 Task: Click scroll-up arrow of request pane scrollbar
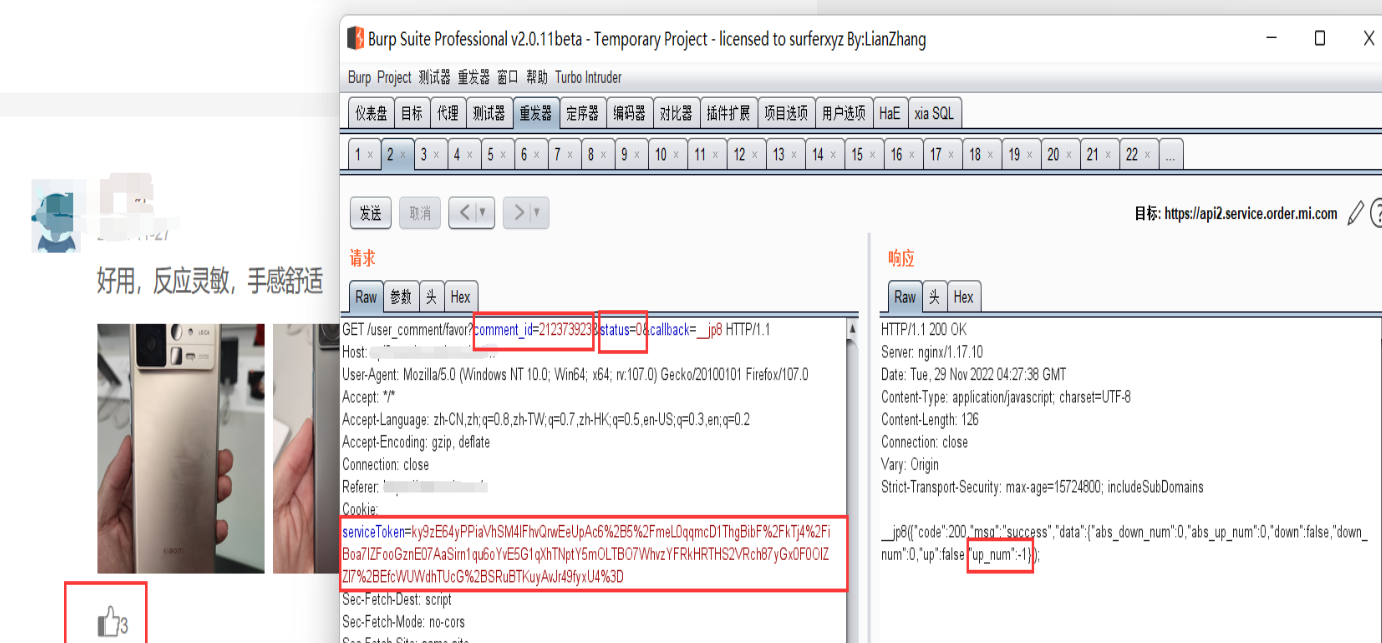pos(851,328)
